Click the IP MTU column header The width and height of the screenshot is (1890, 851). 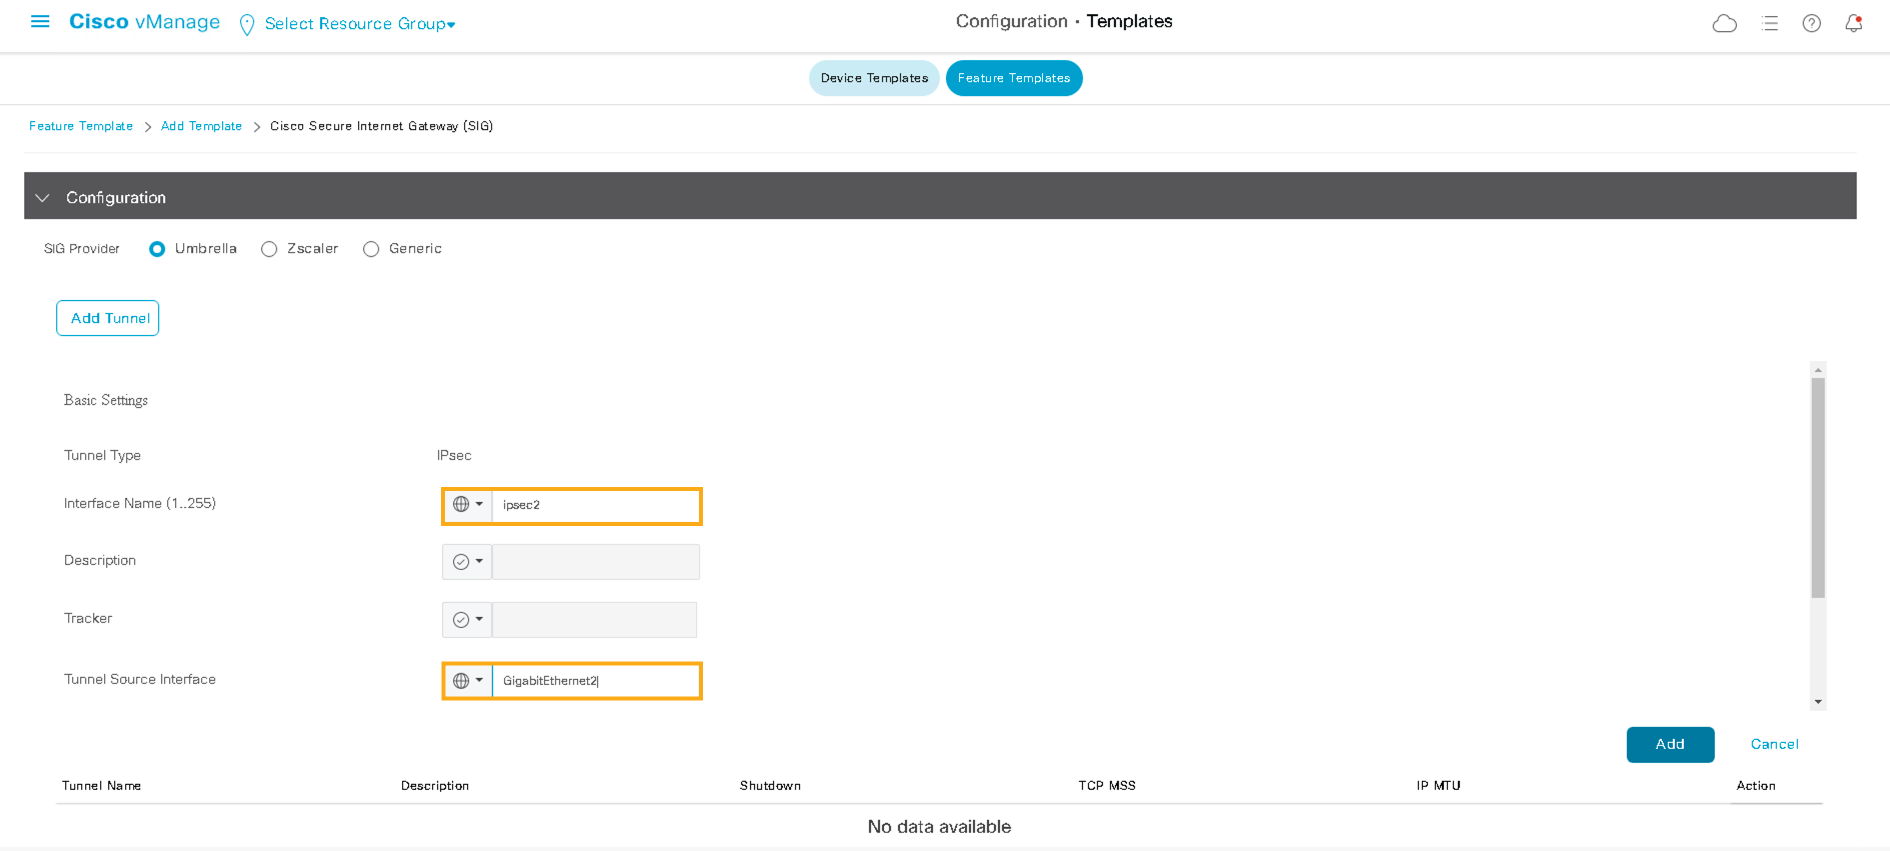point(1438,786)
